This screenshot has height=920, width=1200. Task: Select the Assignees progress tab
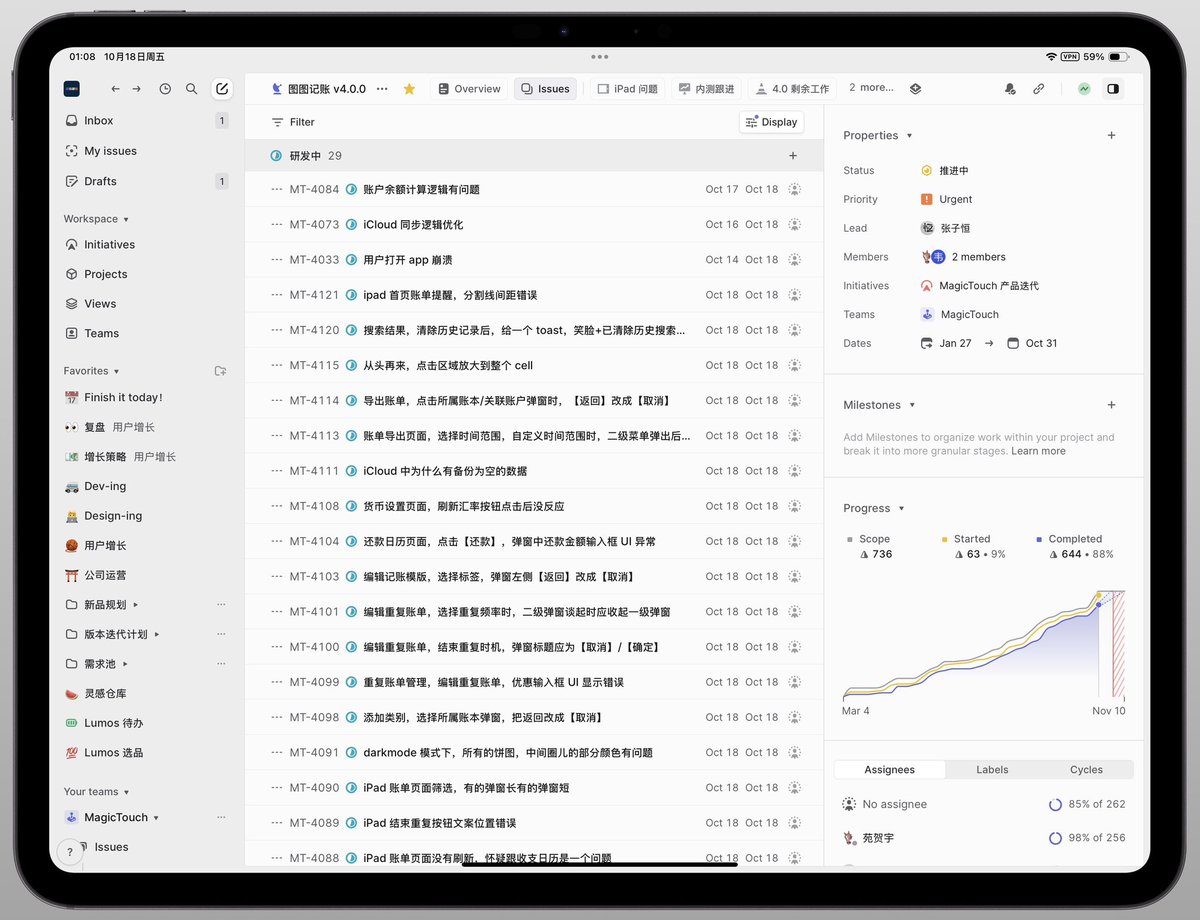890,769
